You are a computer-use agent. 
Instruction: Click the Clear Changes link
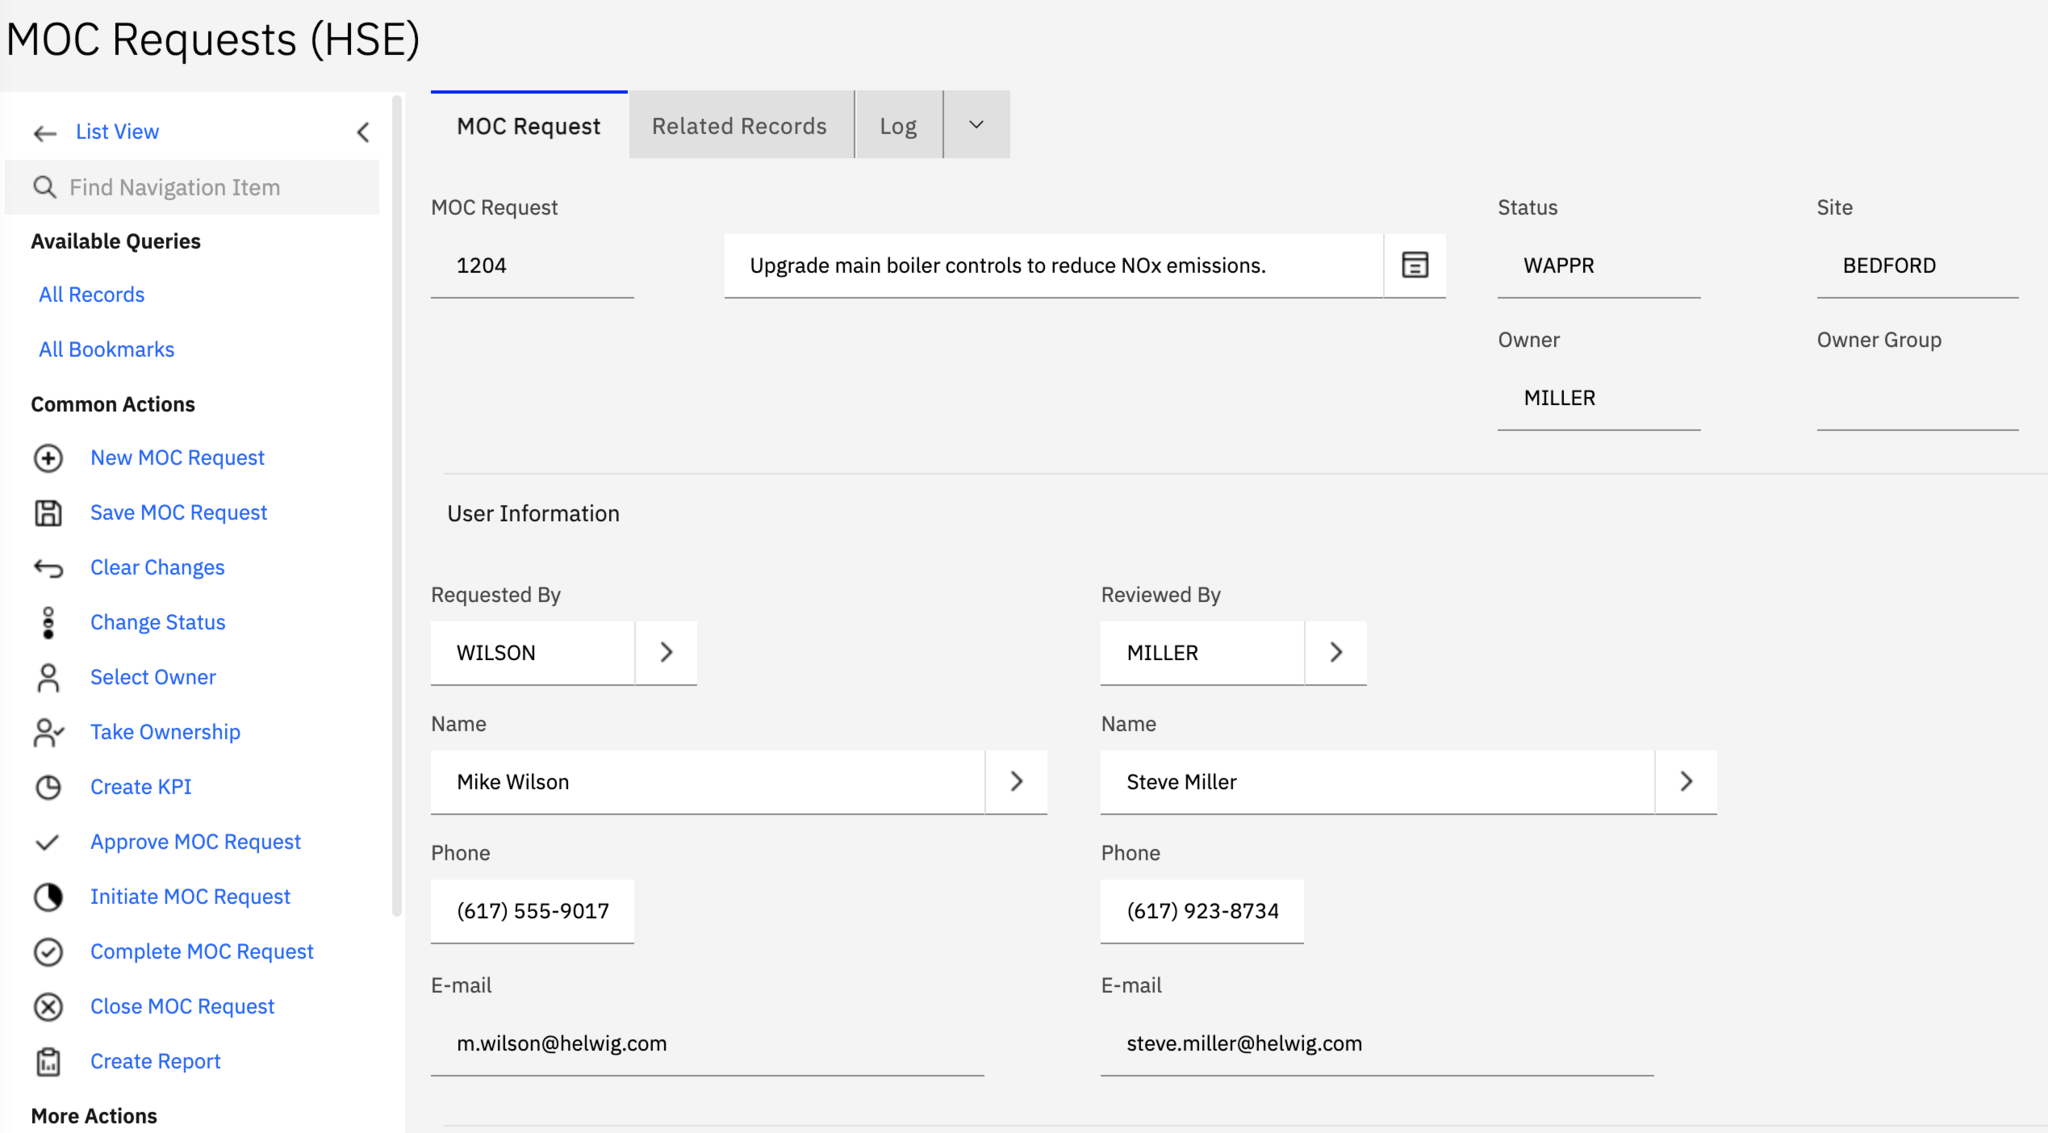point(157,568)
